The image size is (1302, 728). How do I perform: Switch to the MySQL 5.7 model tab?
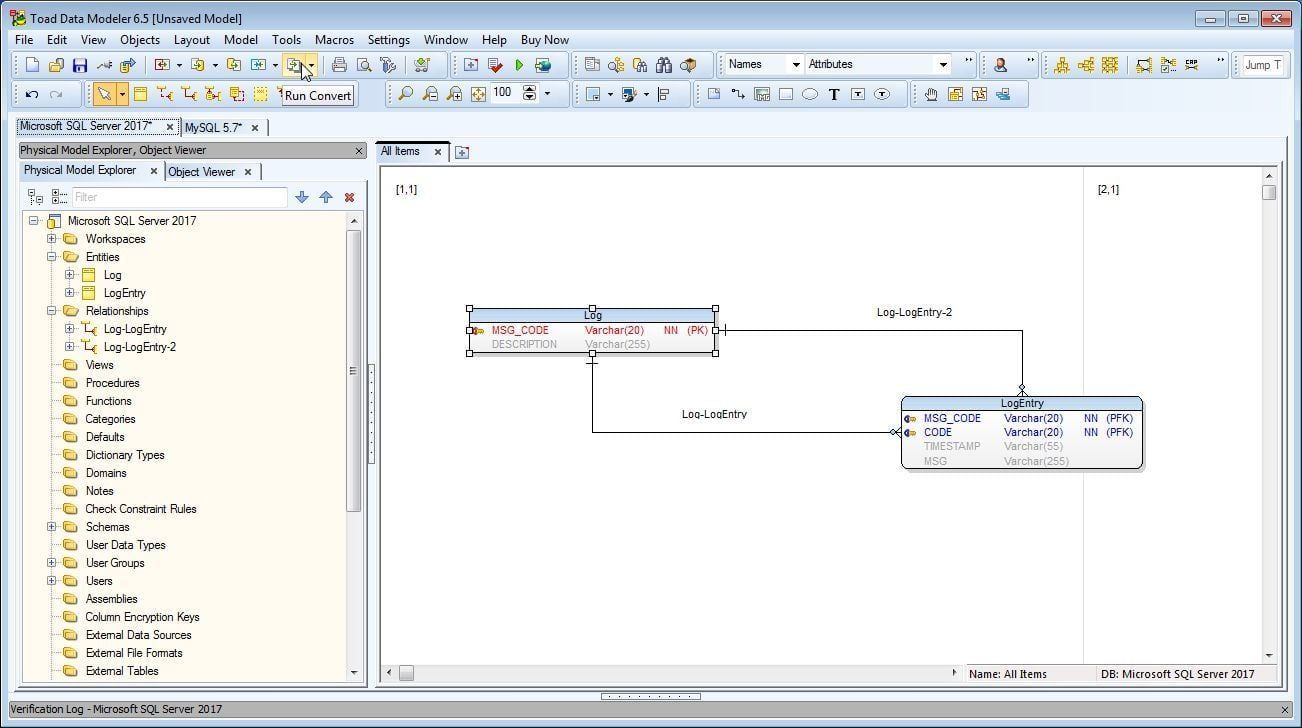tap(213, 128)
